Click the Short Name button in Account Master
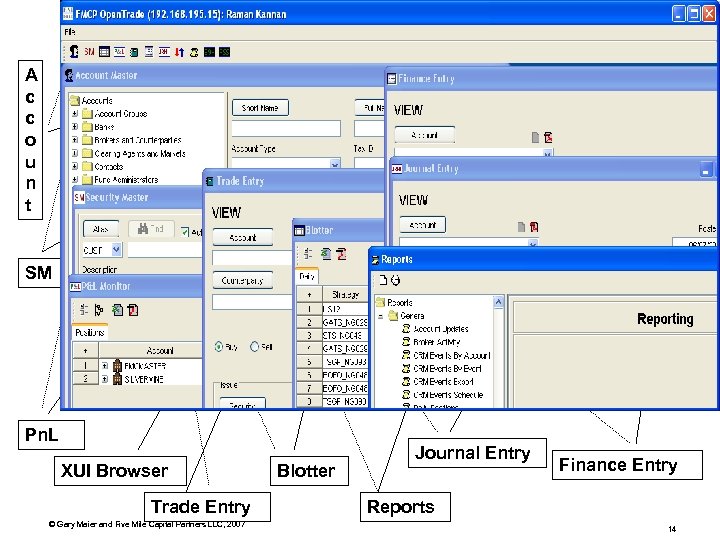 [x=260, y=108]
